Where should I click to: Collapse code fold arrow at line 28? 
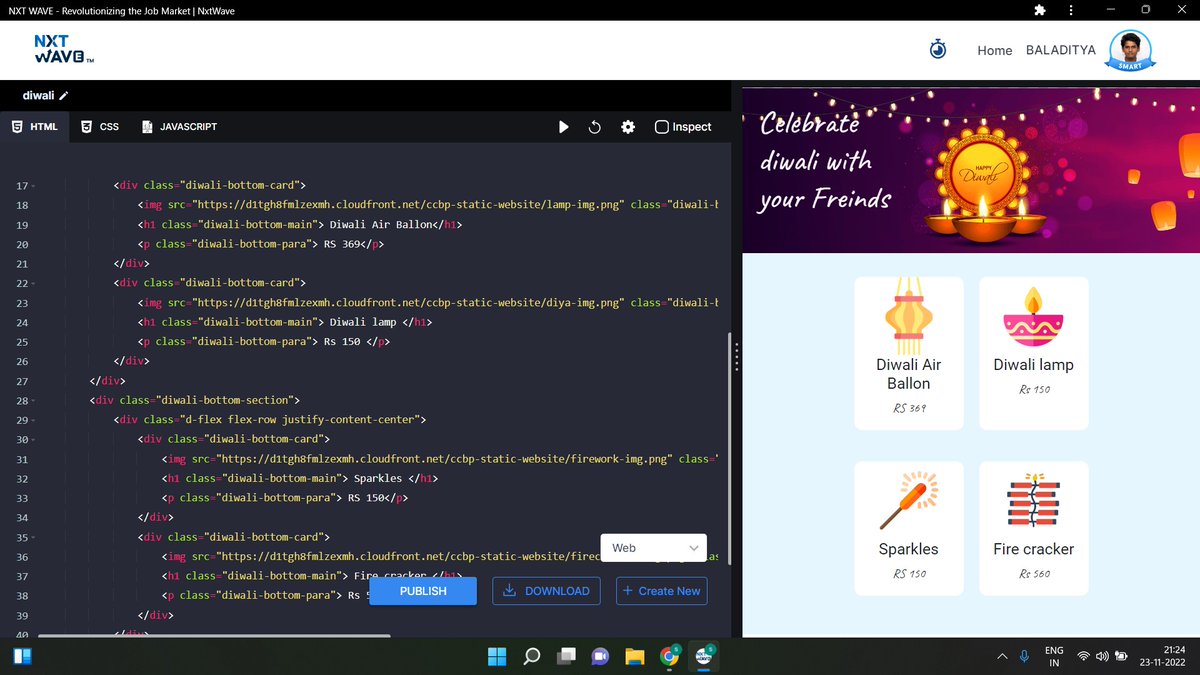click(33, 401)
